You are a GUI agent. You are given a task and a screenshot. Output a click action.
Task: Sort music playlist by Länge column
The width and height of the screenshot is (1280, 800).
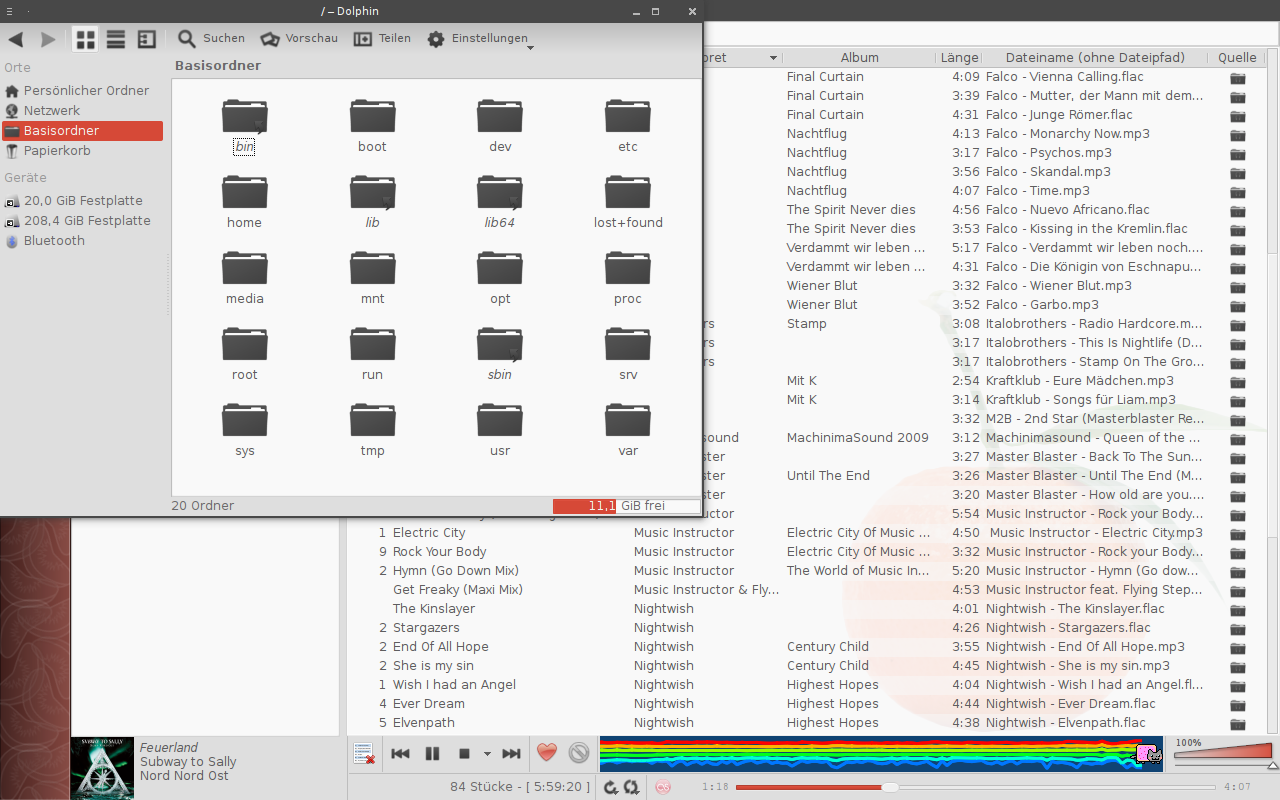pos(959,58)
